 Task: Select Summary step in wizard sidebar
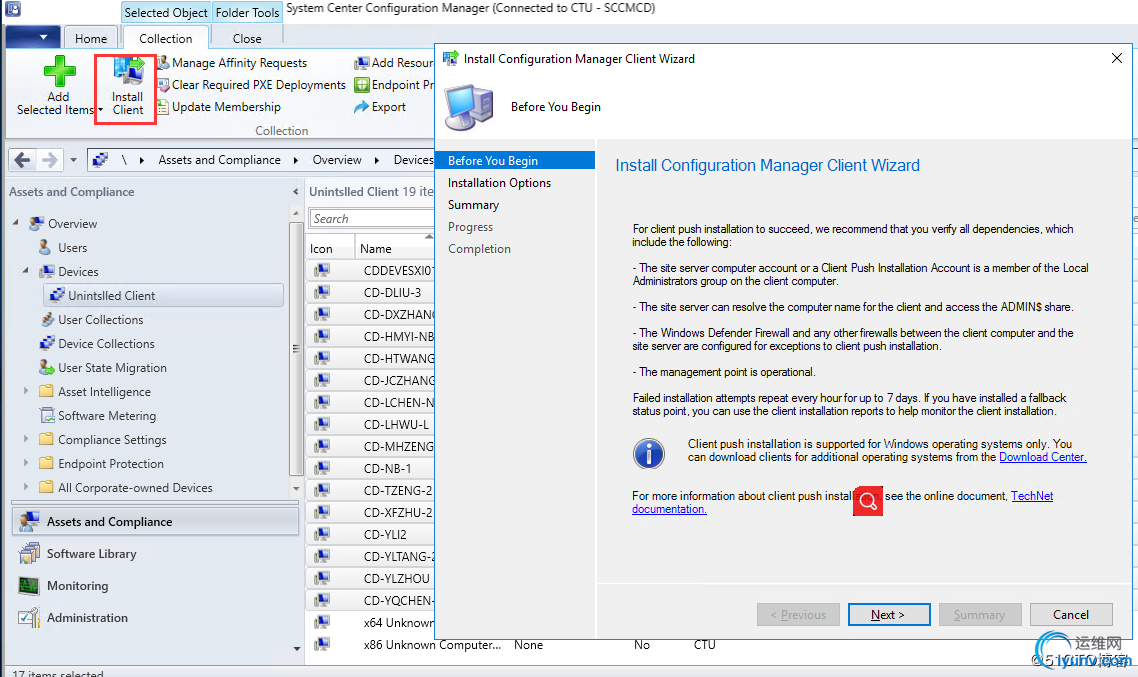coord(473,205)
